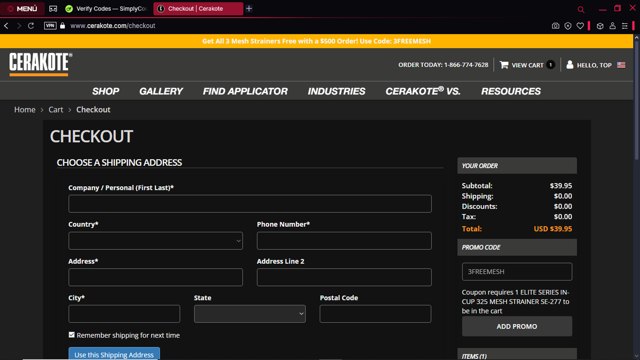The image size is (640, 360).
Task: Open the Shop menu
Action: [106, 91]
